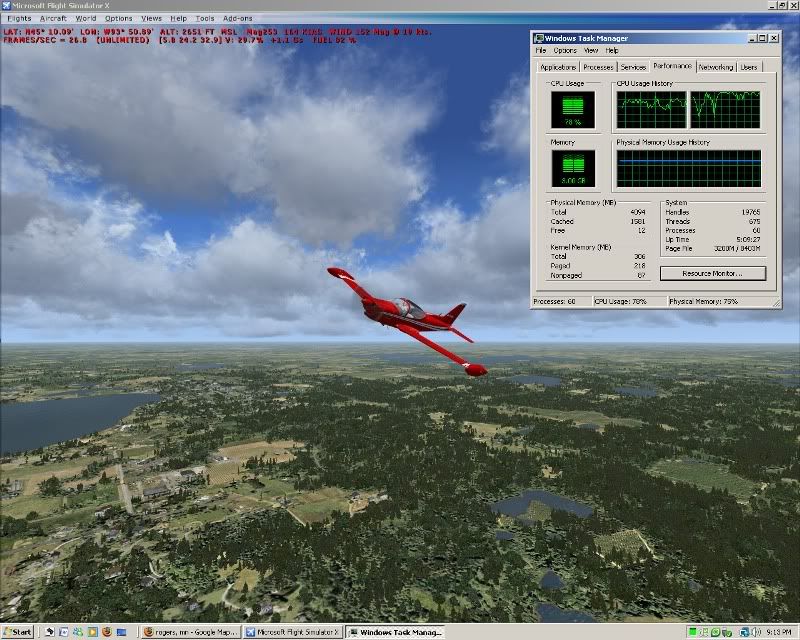Click the Handles value 19765
800x640 pixels.
[x=751, y=212]
